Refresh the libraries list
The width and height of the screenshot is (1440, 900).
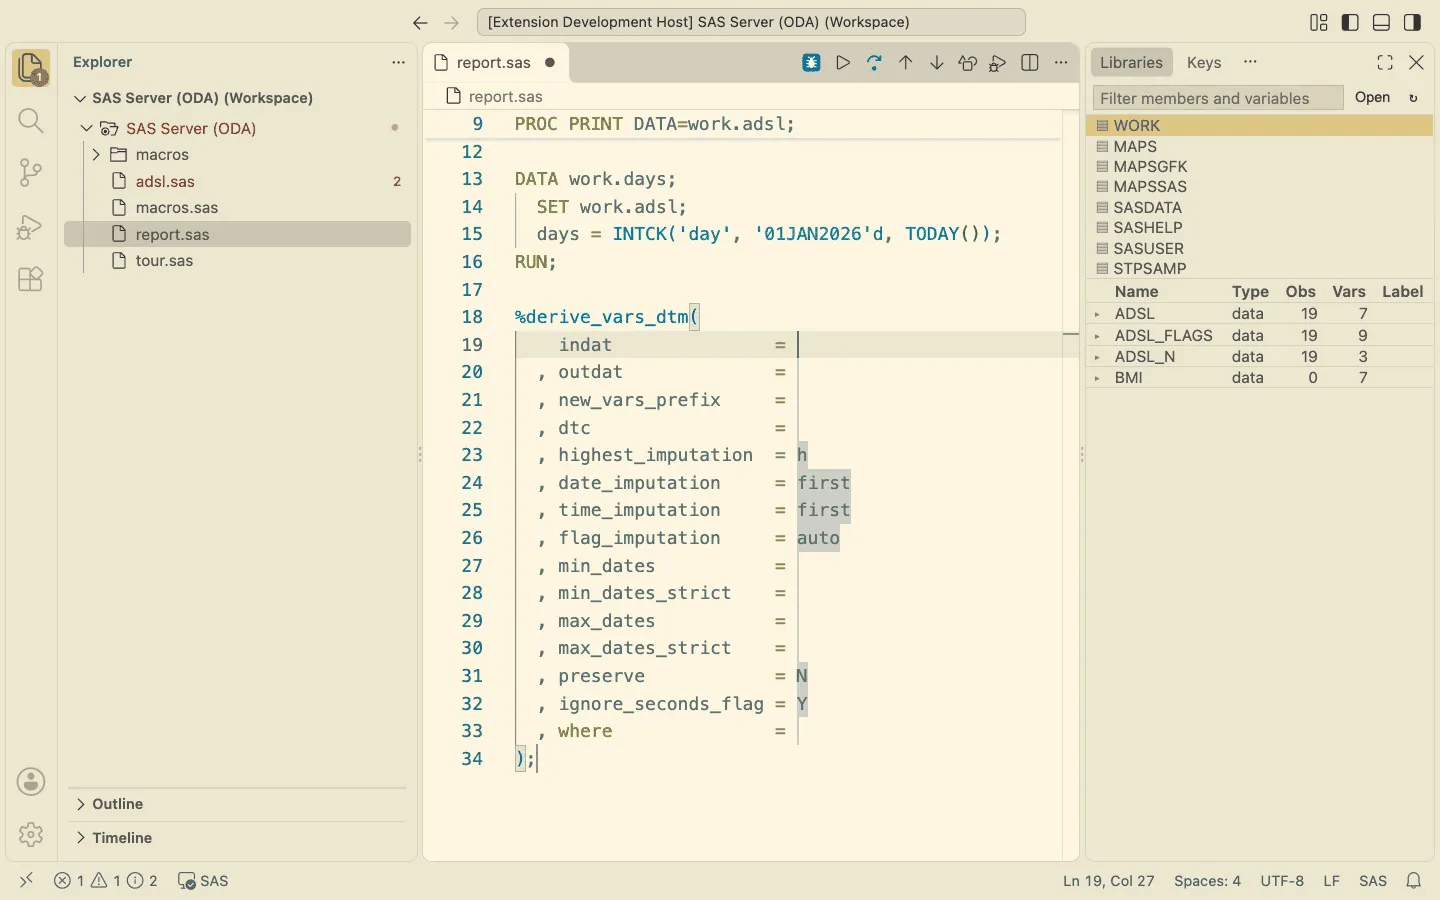(x=1414, y=98)
